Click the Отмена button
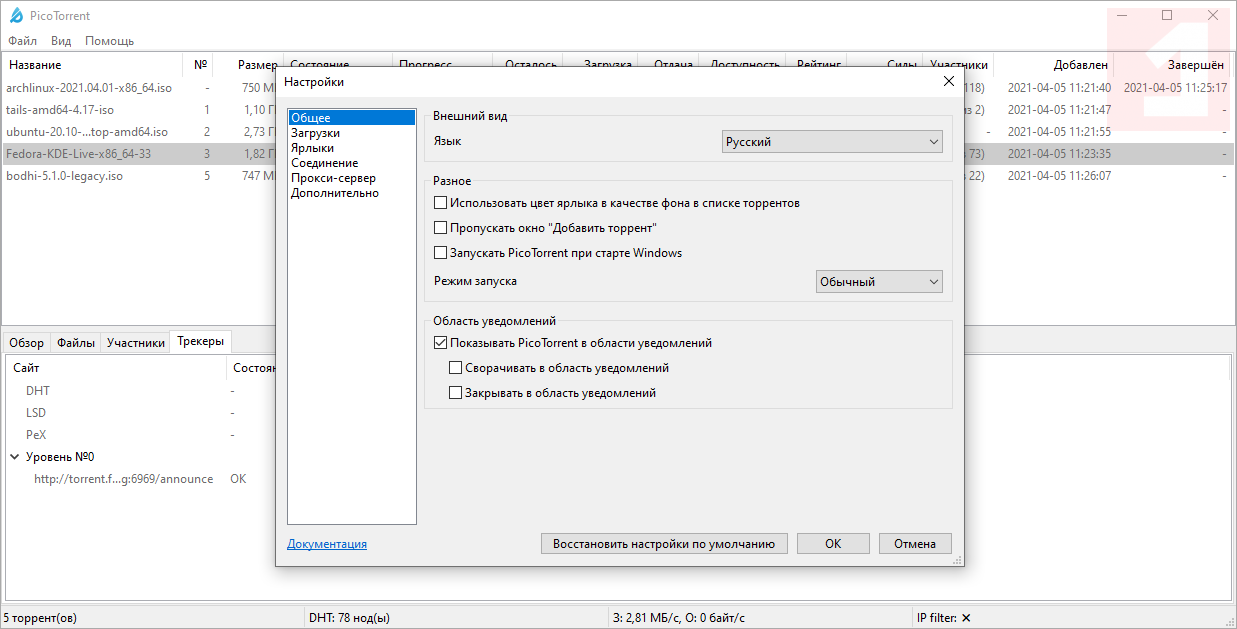 click(x=915, y=544)
